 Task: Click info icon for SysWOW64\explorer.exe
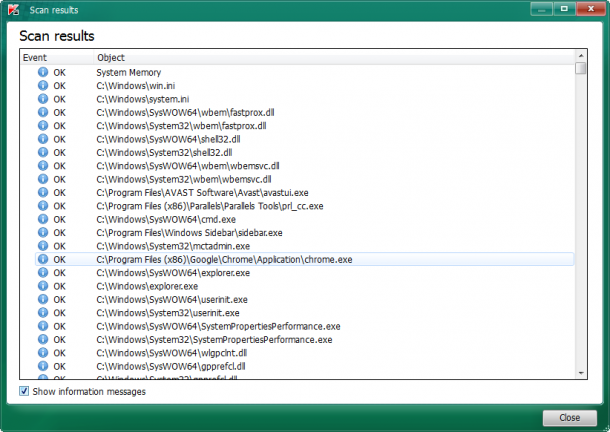coord(43,272)
